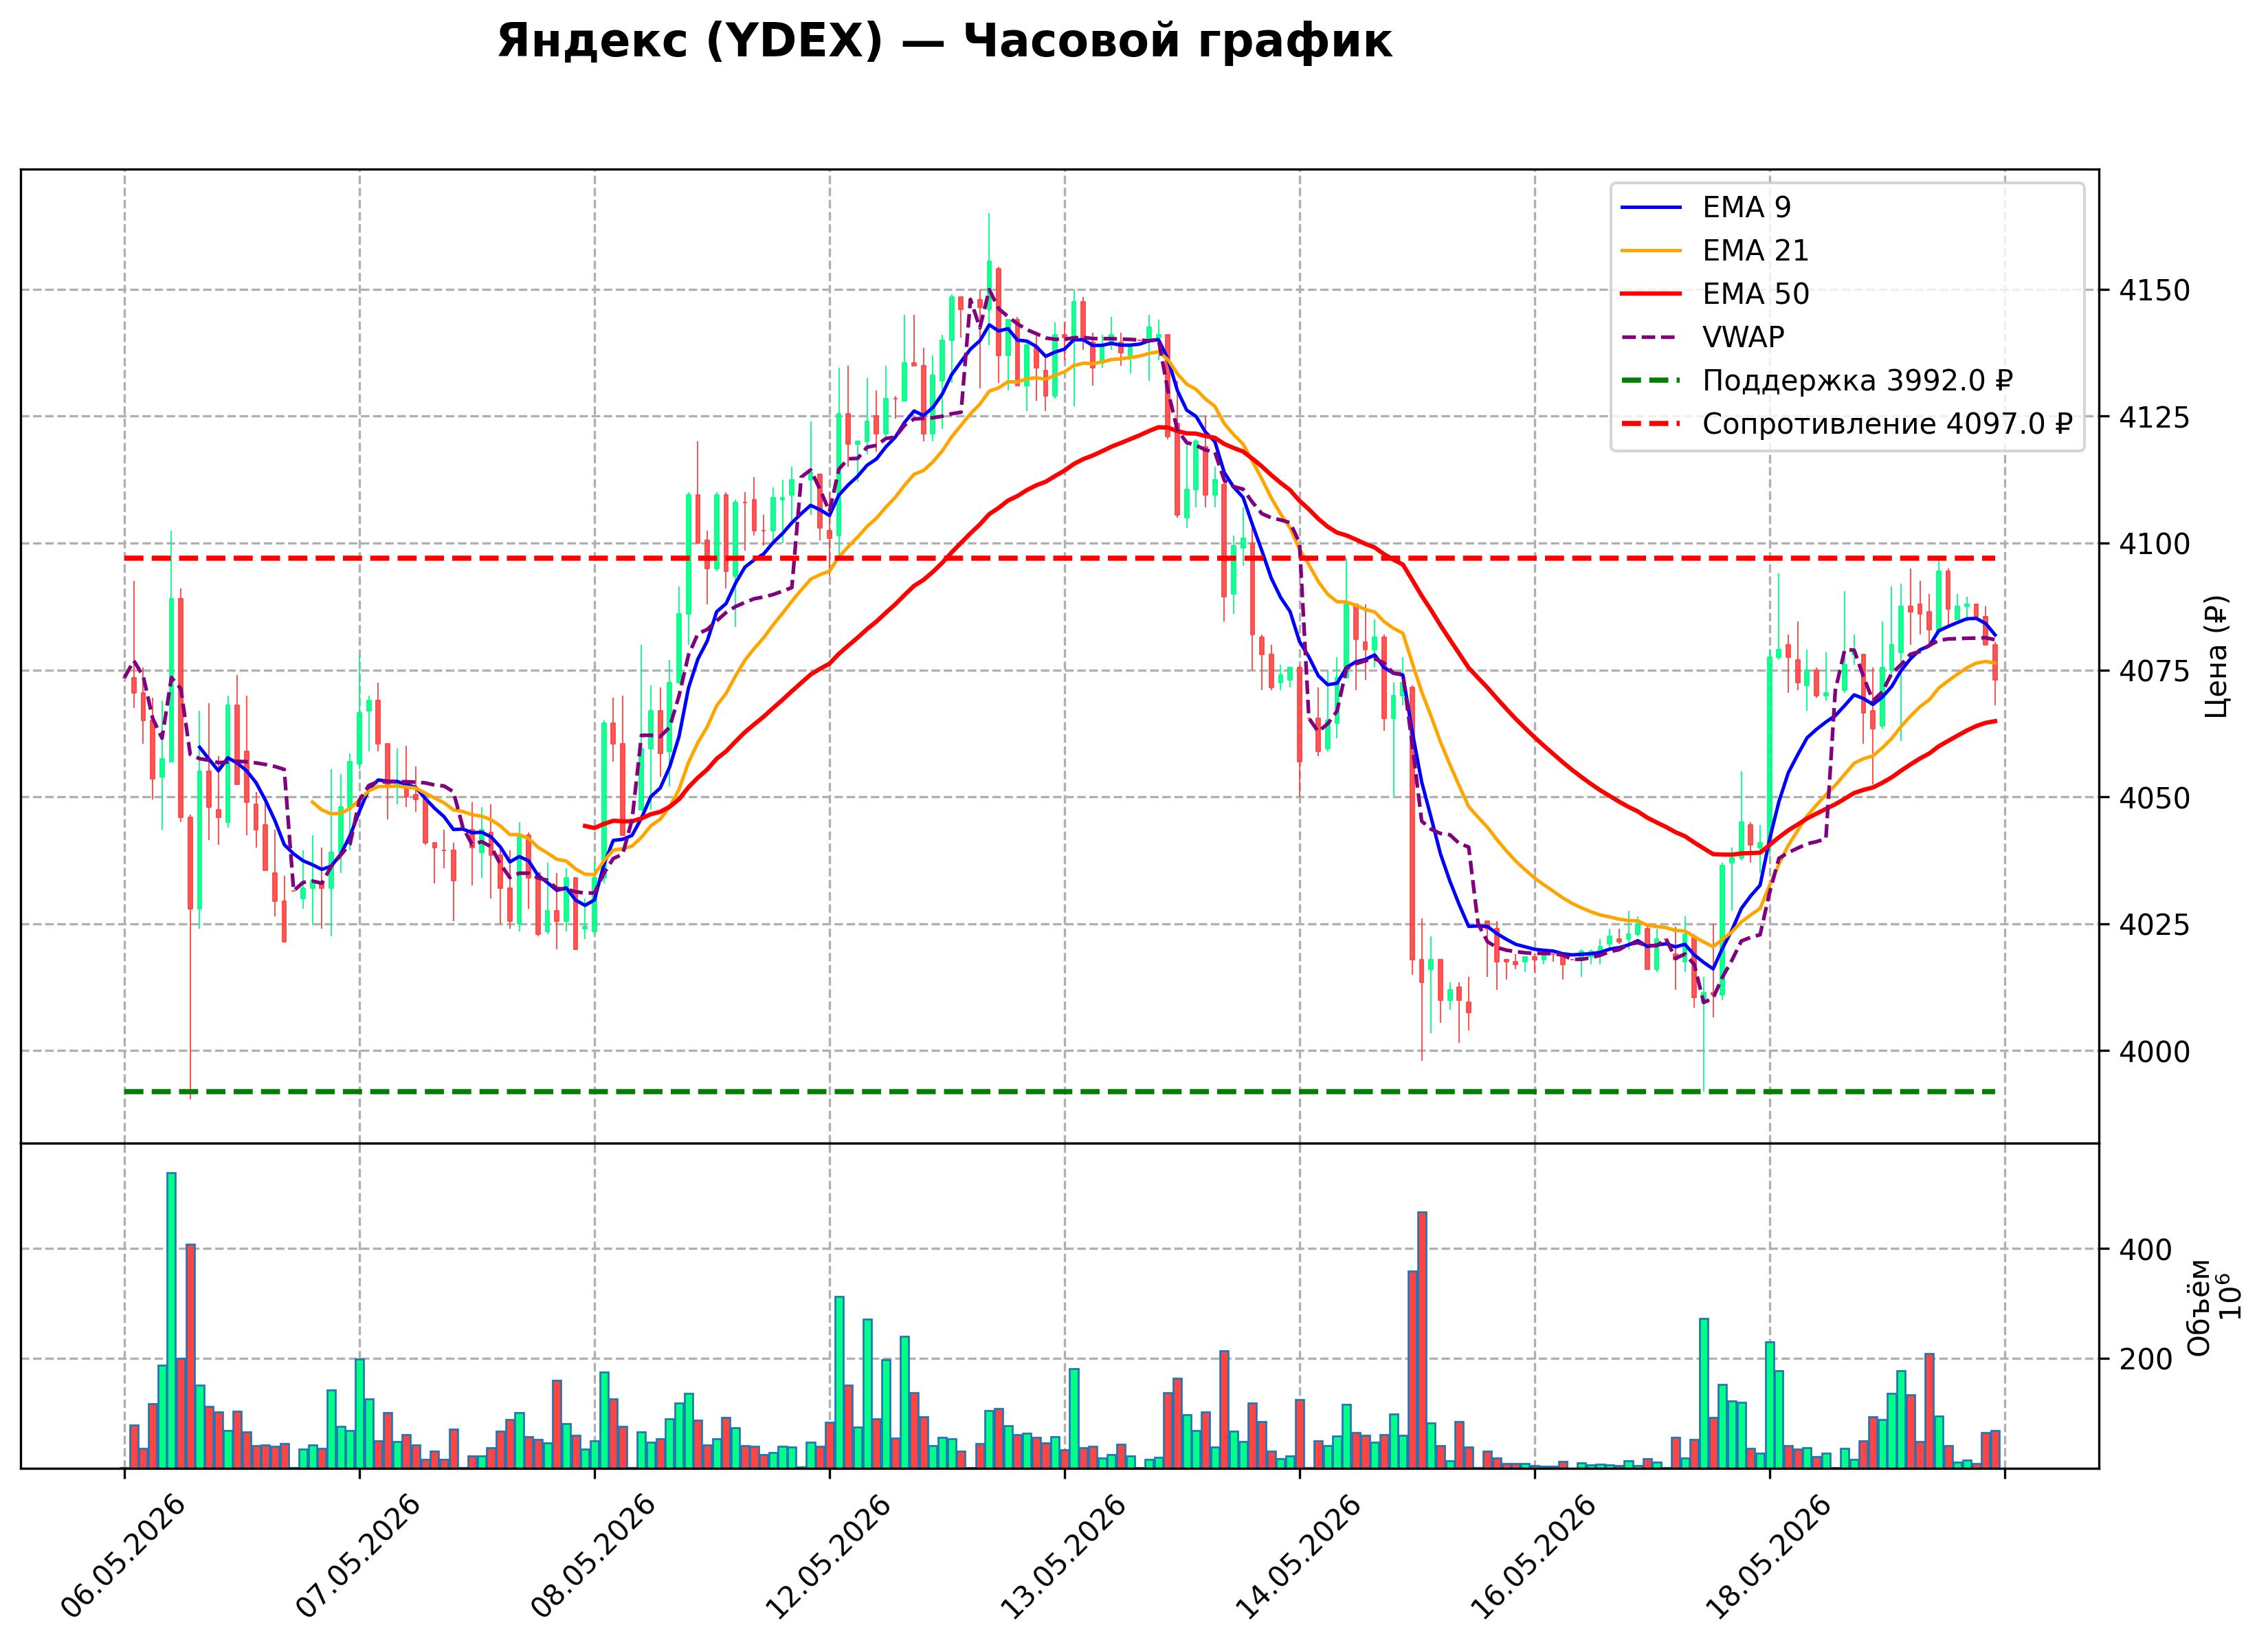
Task: Click the red dashed resistance line at 4097
Action: coord(1060,558)
